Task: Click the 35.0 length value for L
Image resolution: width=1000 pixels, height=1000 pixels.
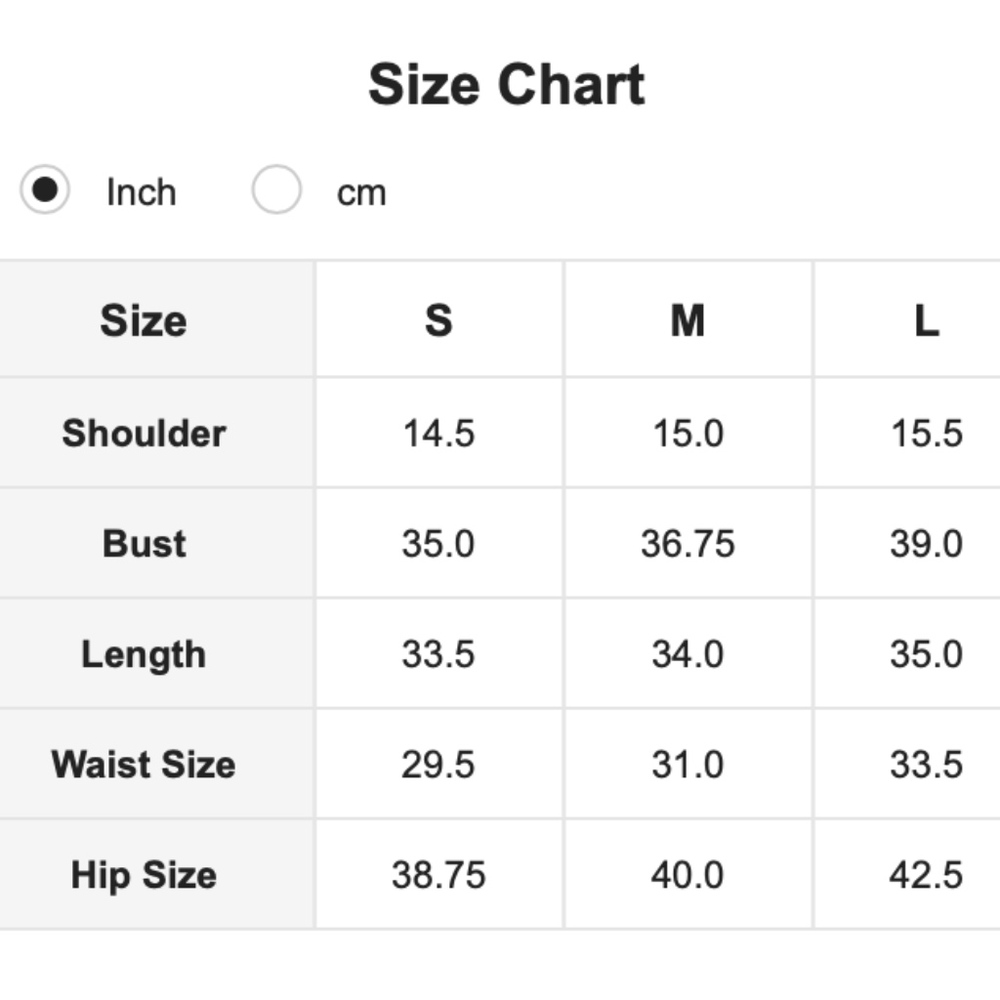Action: 926,654
